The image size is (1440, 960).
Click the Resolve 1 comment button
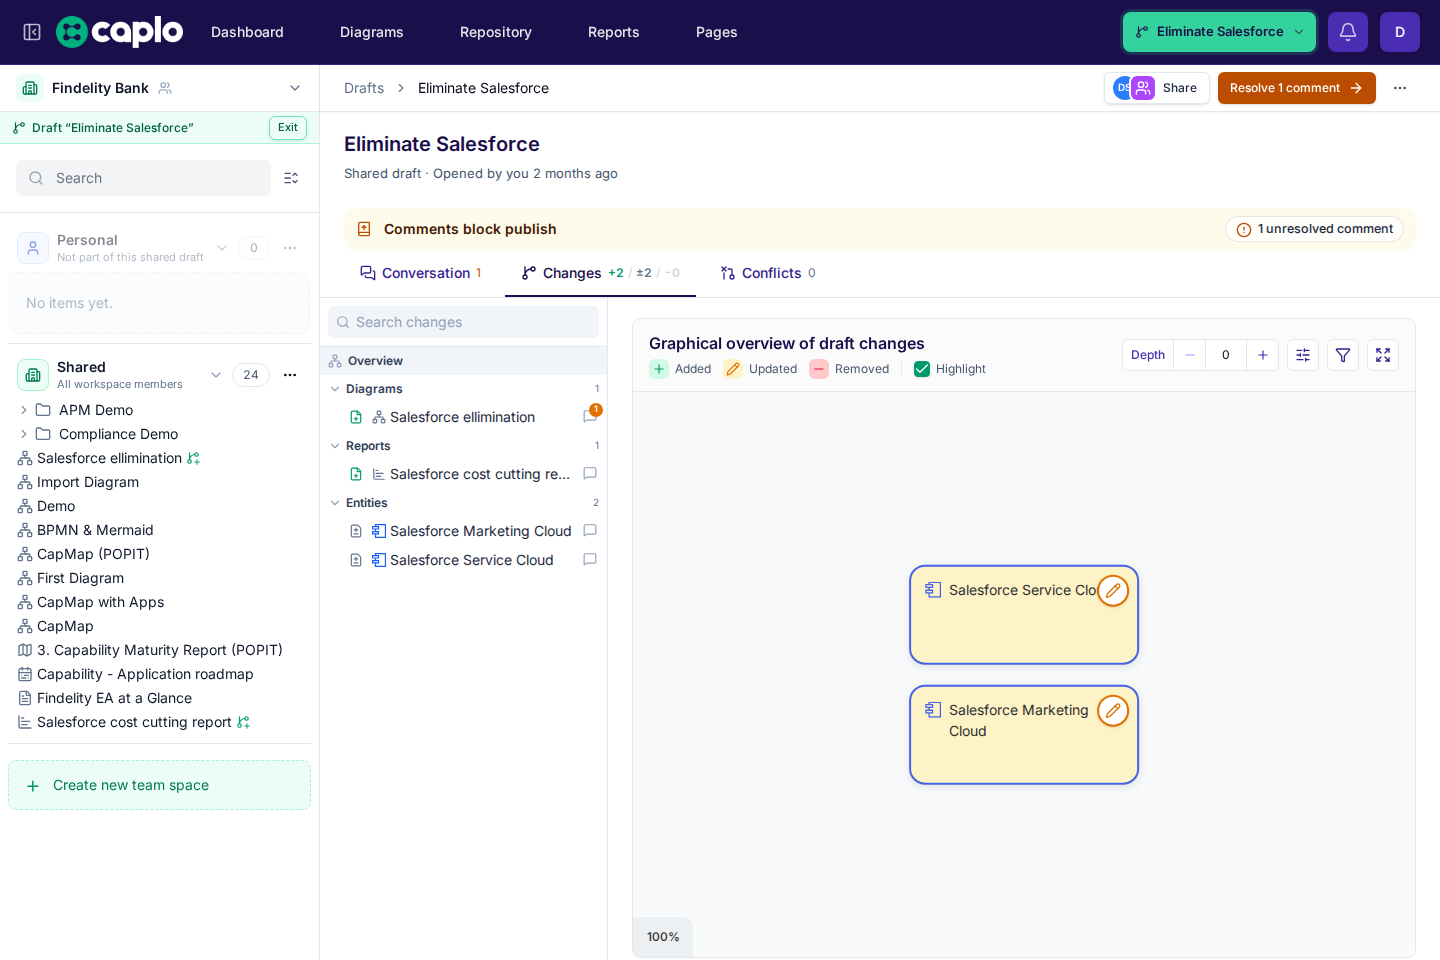pos(1297,88)
